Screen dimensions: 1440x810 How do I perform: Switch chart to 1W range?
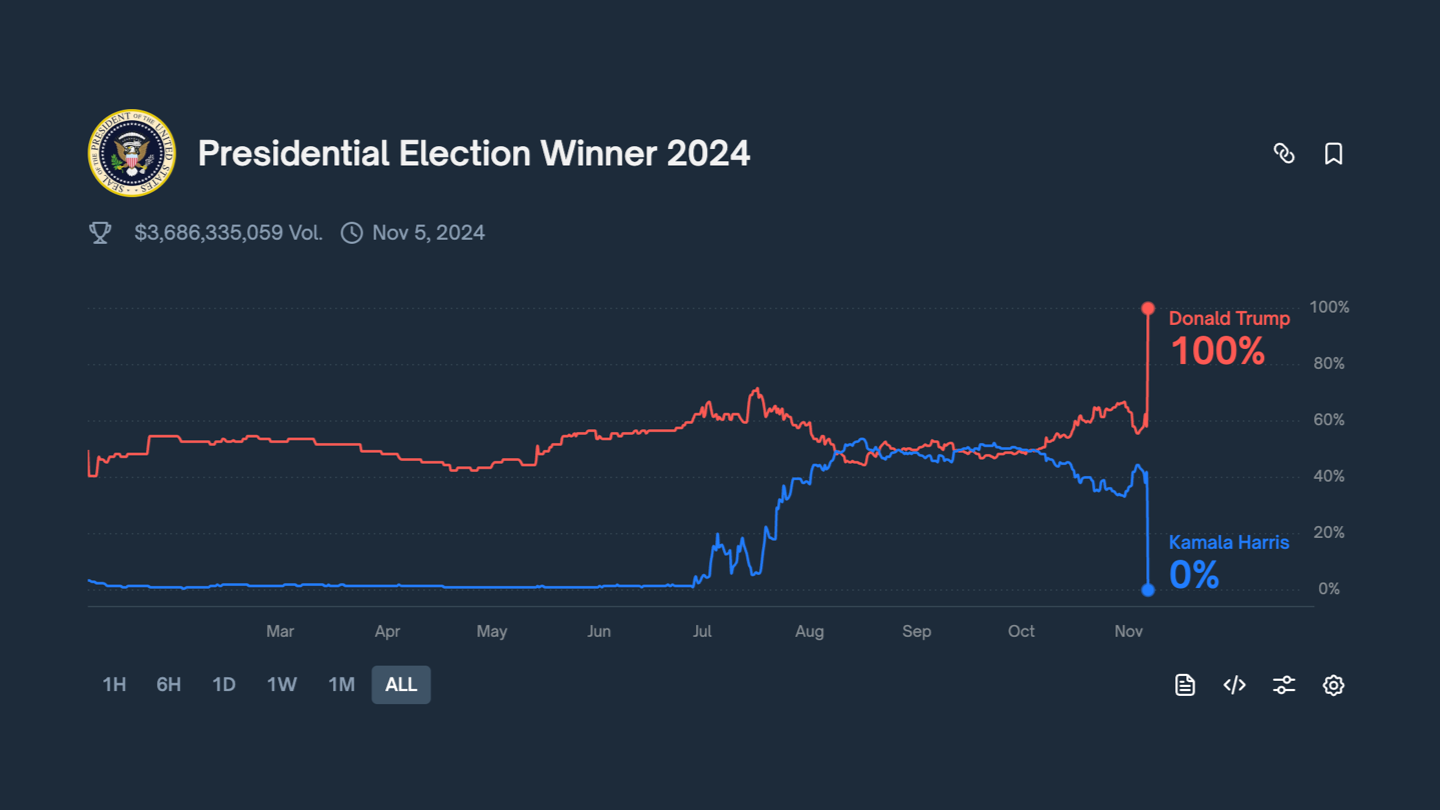[x=282, y=685]
